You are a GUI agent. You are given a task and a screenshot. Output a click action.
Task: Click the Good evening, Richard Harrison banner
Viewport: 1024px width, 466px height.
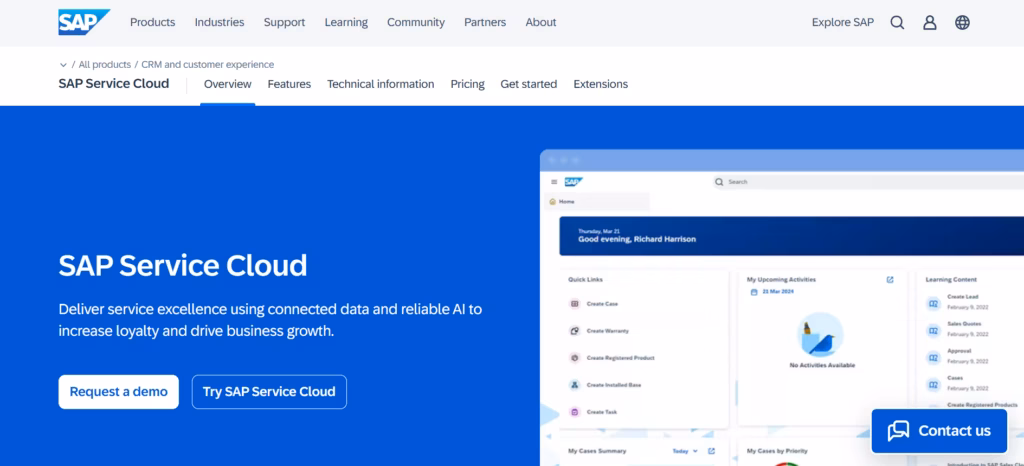792,236
